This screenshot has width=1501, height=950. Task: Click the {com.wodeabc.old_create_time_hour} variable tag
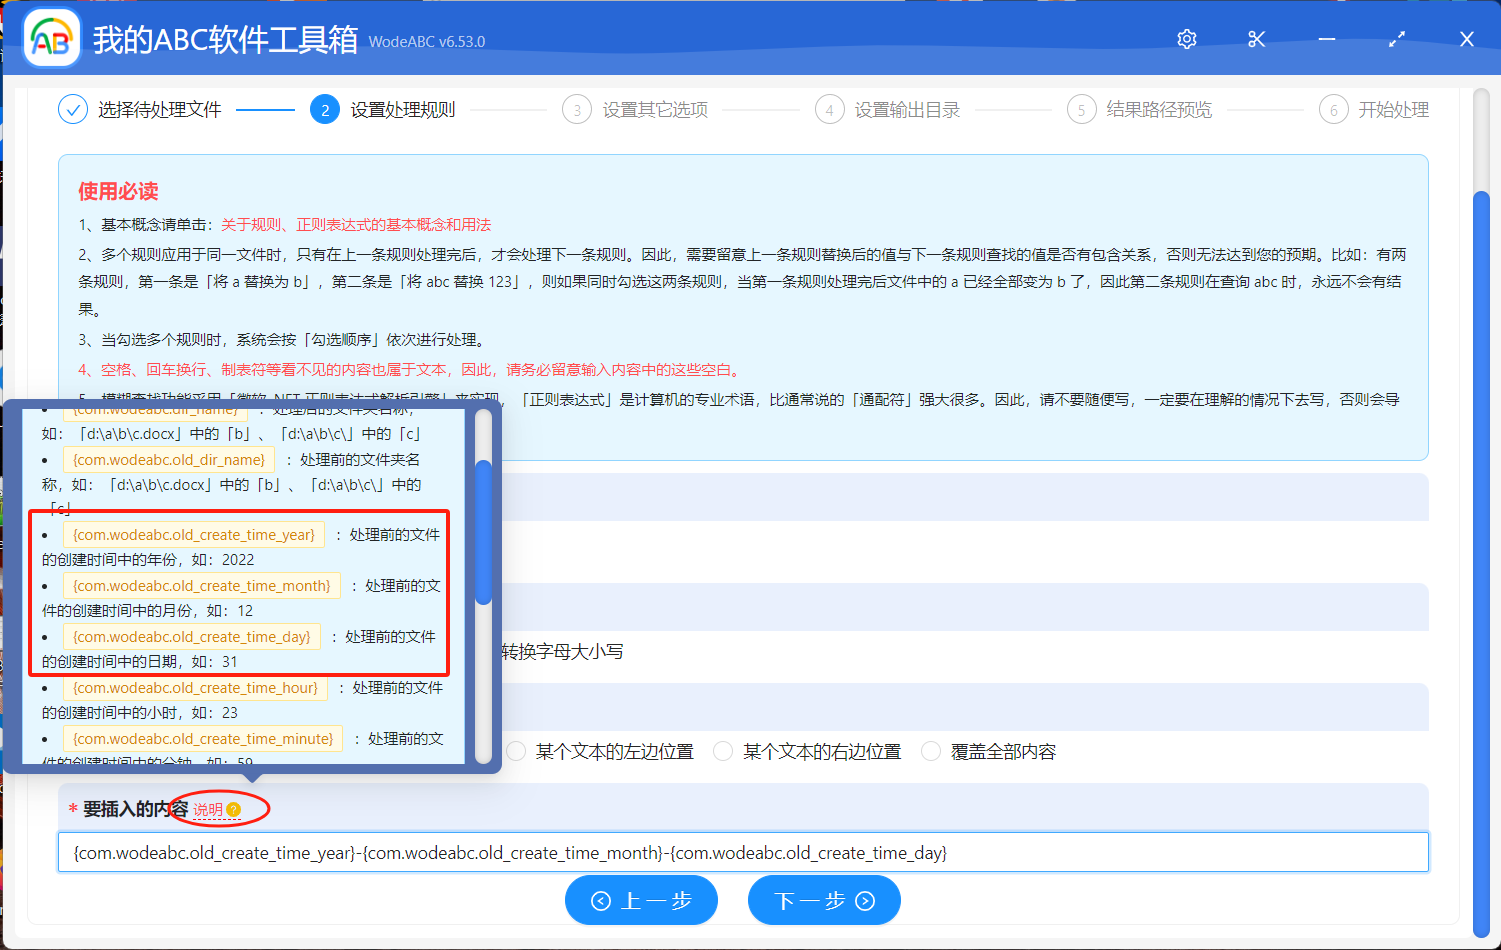click(195, 688)
